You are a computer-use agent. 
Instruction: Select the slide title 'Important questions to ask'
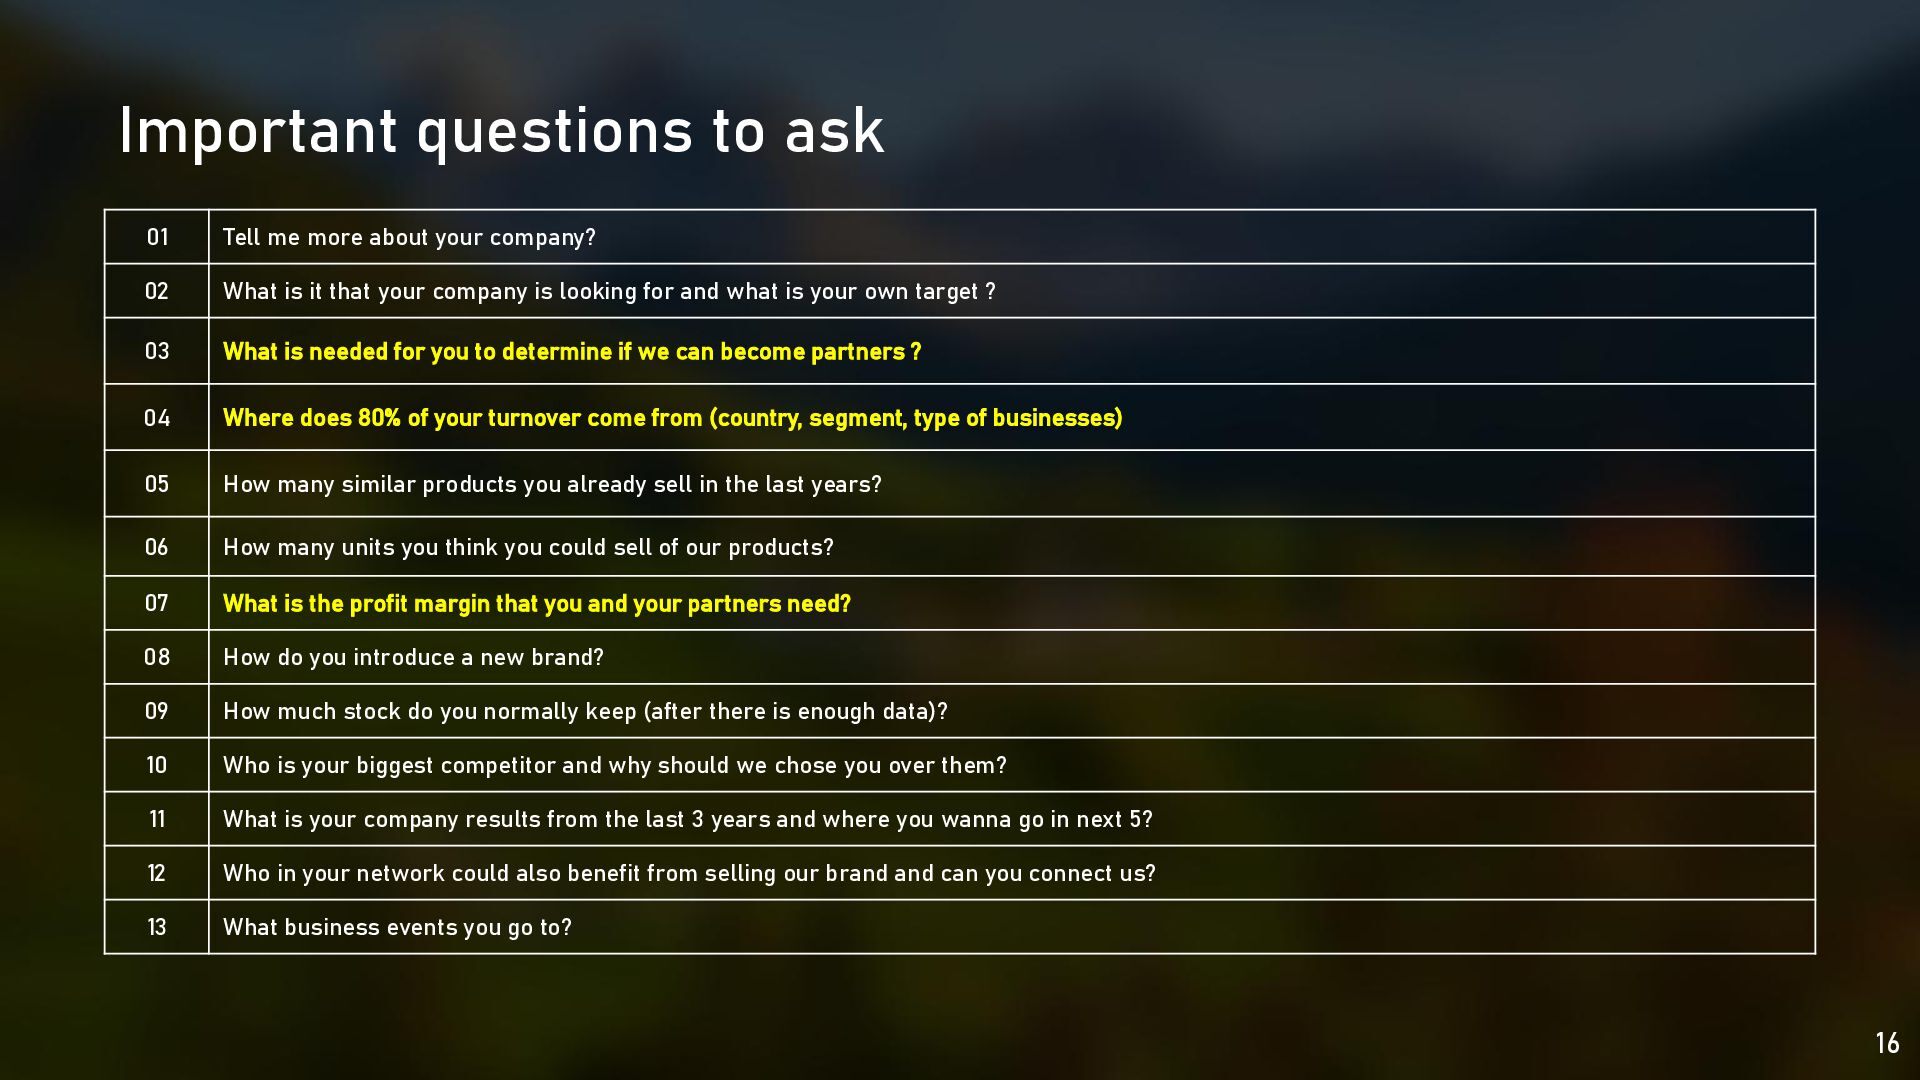[x=501, y=131]
